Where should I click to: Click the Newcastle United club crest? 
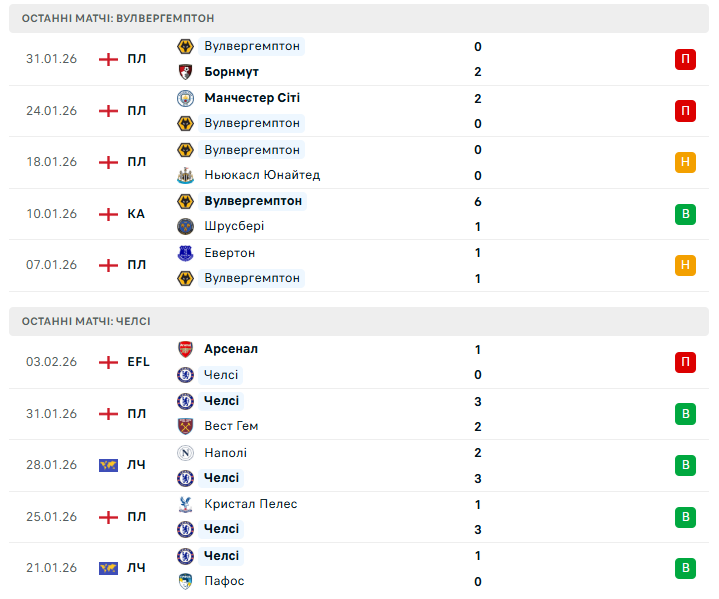pos(185,175)
